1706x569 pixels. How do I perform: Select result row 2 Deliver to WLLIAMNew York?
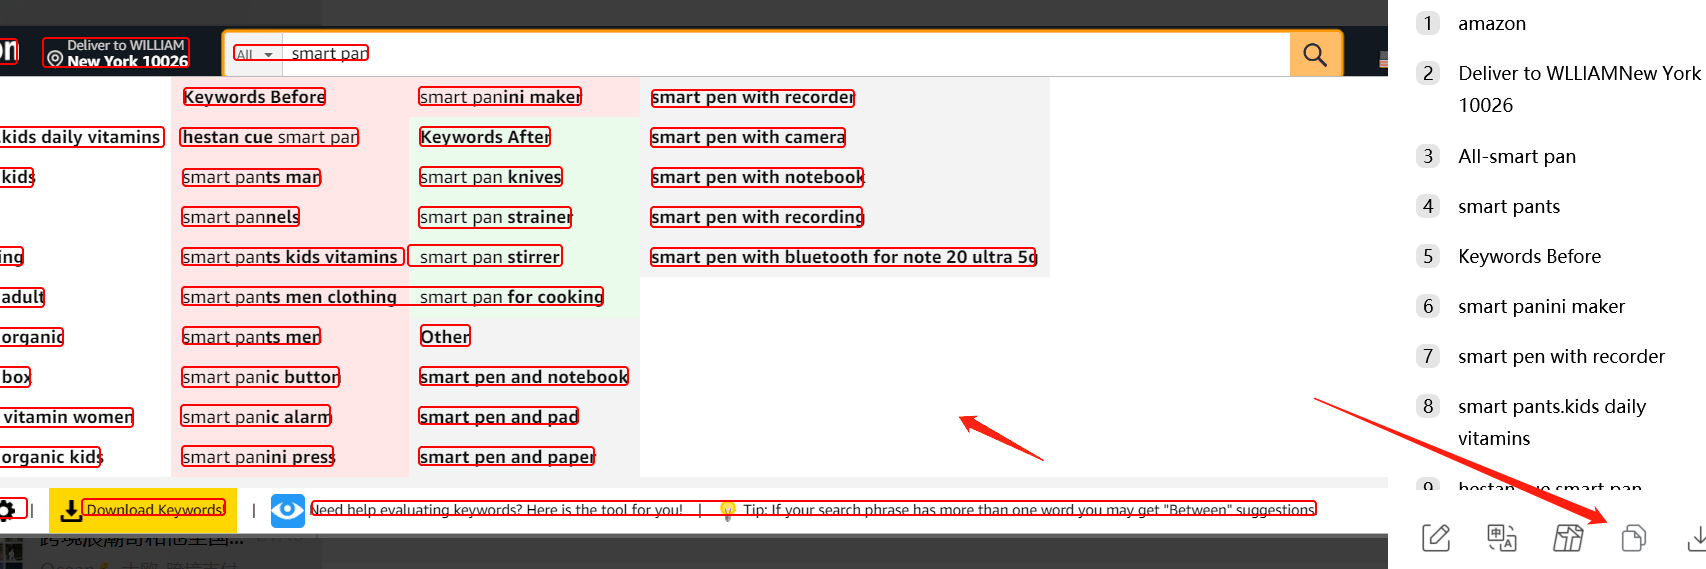[x=1579, y=89]
